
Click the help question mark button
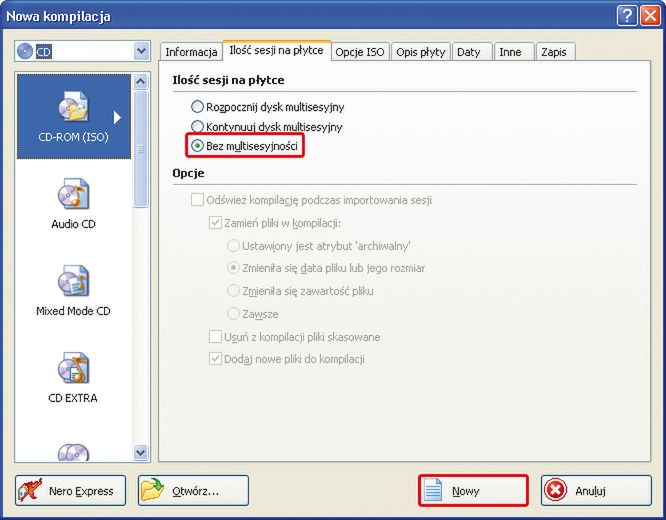click(627, 17)
